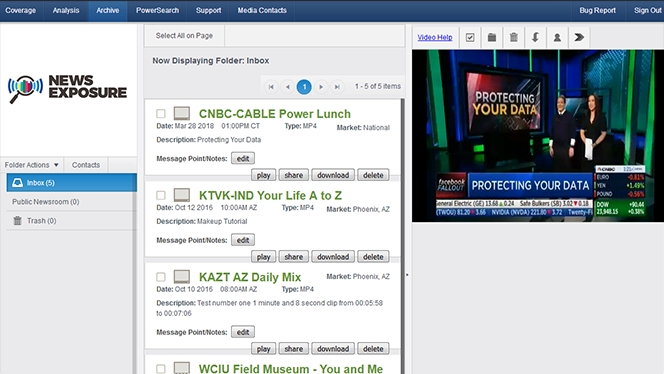This screenshot has height=374, width=664.
Task: Go to next page of results
Action: click(x=321, y=87)
